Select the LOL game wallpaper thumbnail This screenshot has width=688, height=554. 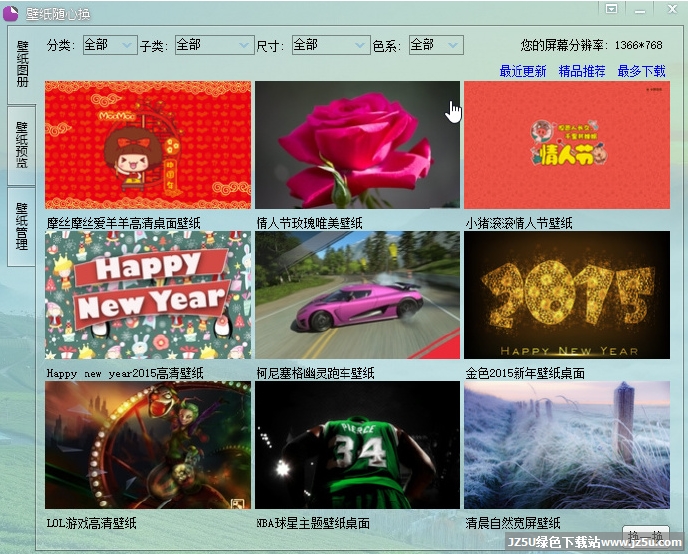click(148, 445)
